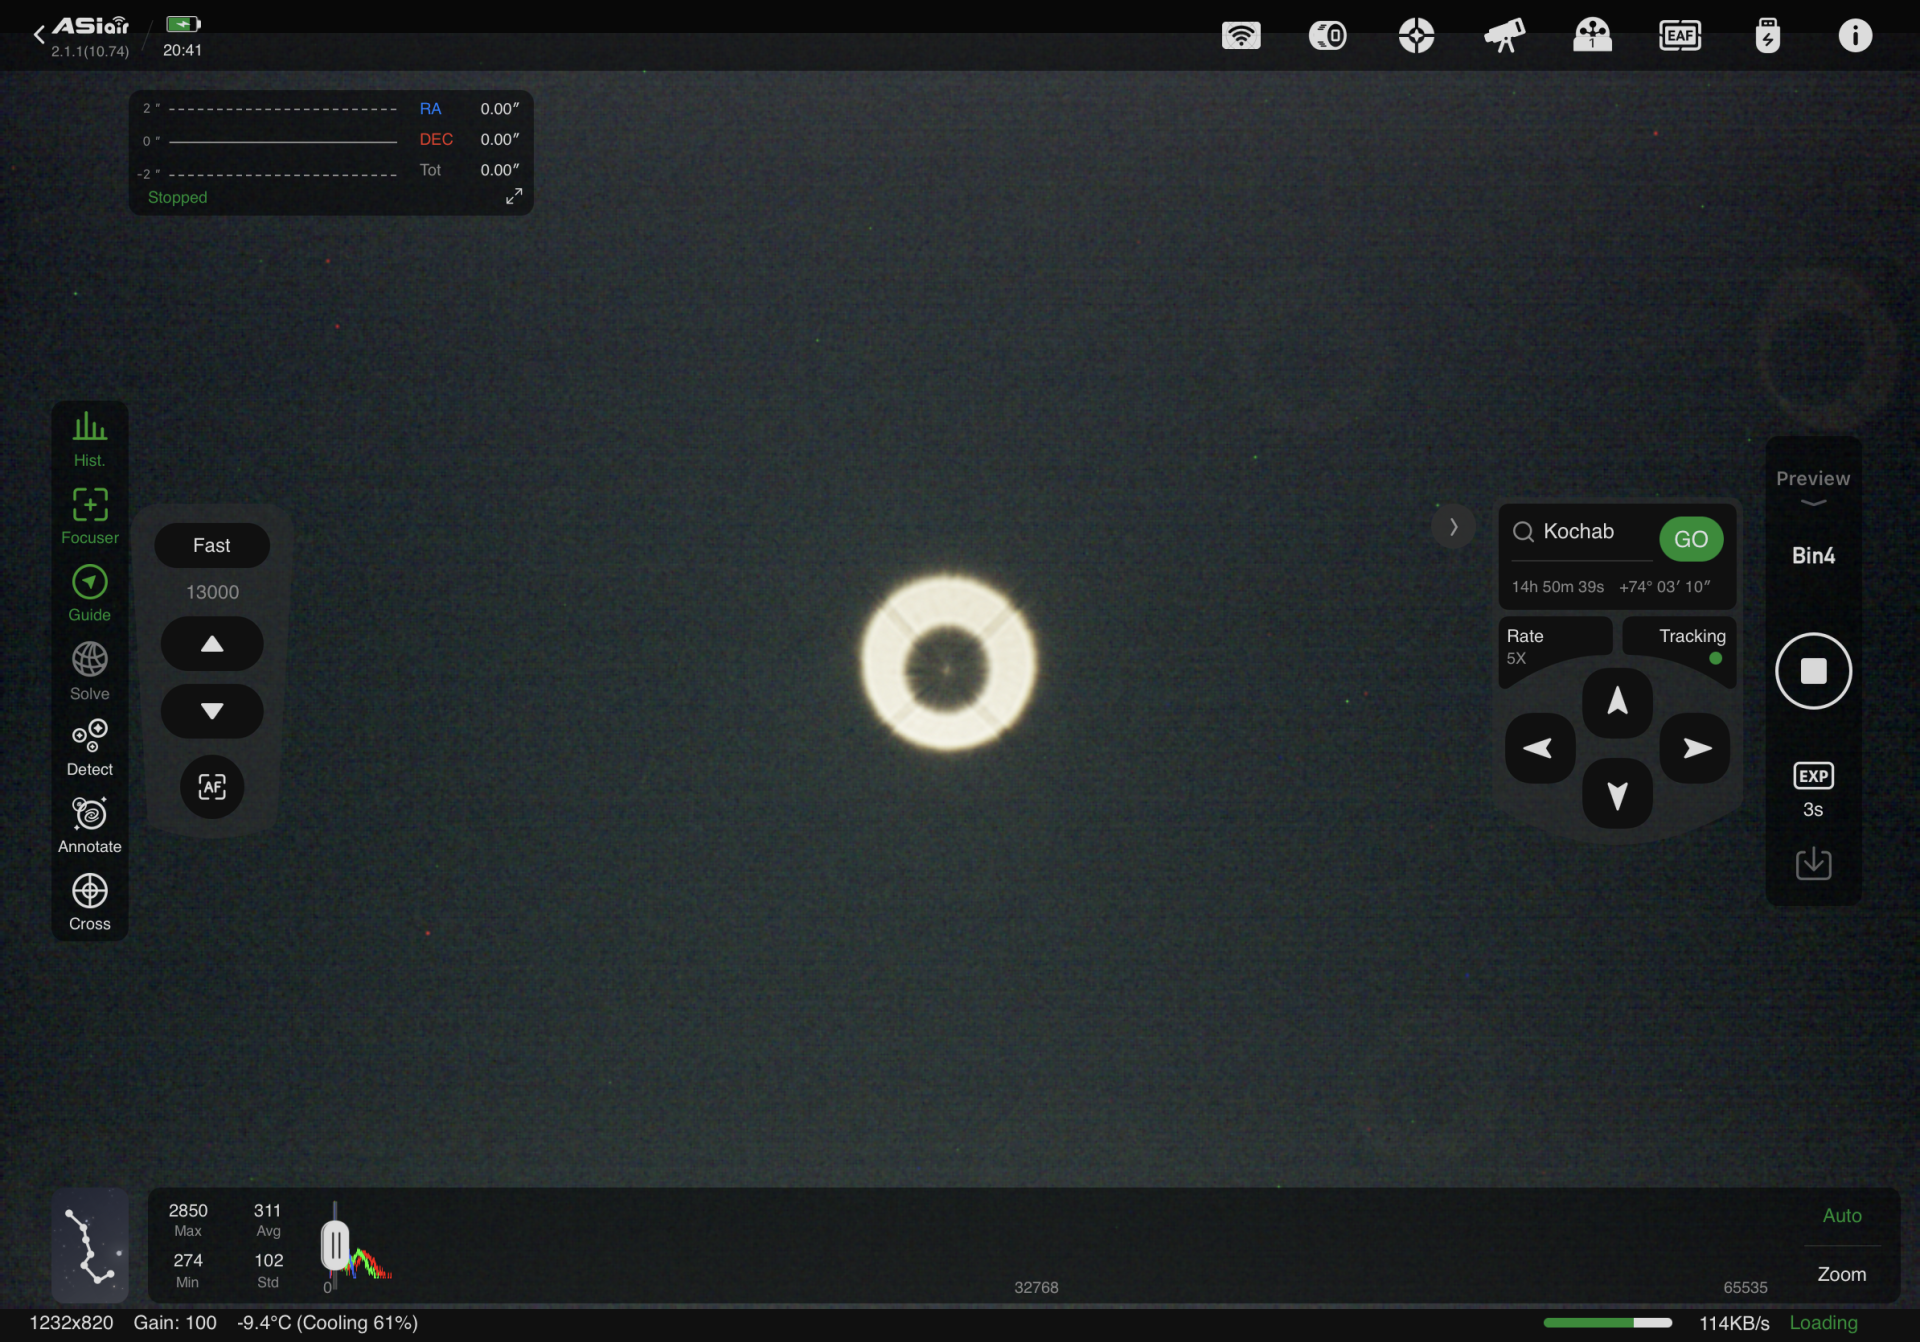Move focuser down with down arrow
Screen dimensions: 1920x1342
click(x=212, y=711)
